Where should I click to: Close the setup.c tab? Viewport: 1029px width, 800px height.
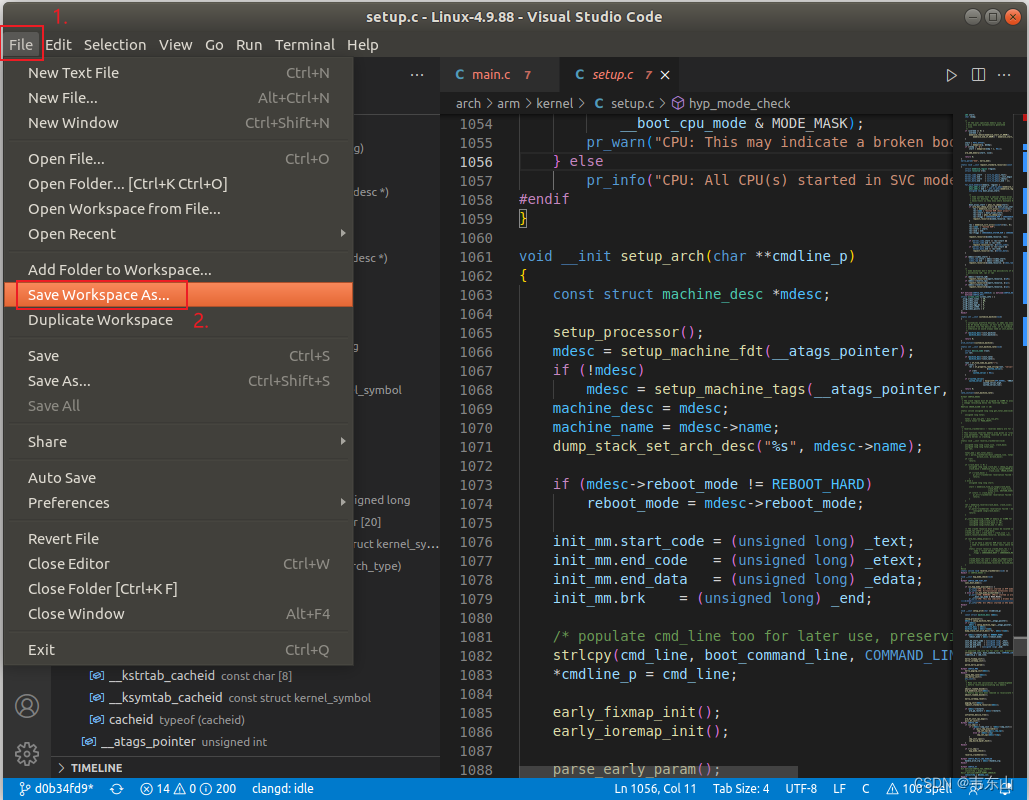pos(665,75)
